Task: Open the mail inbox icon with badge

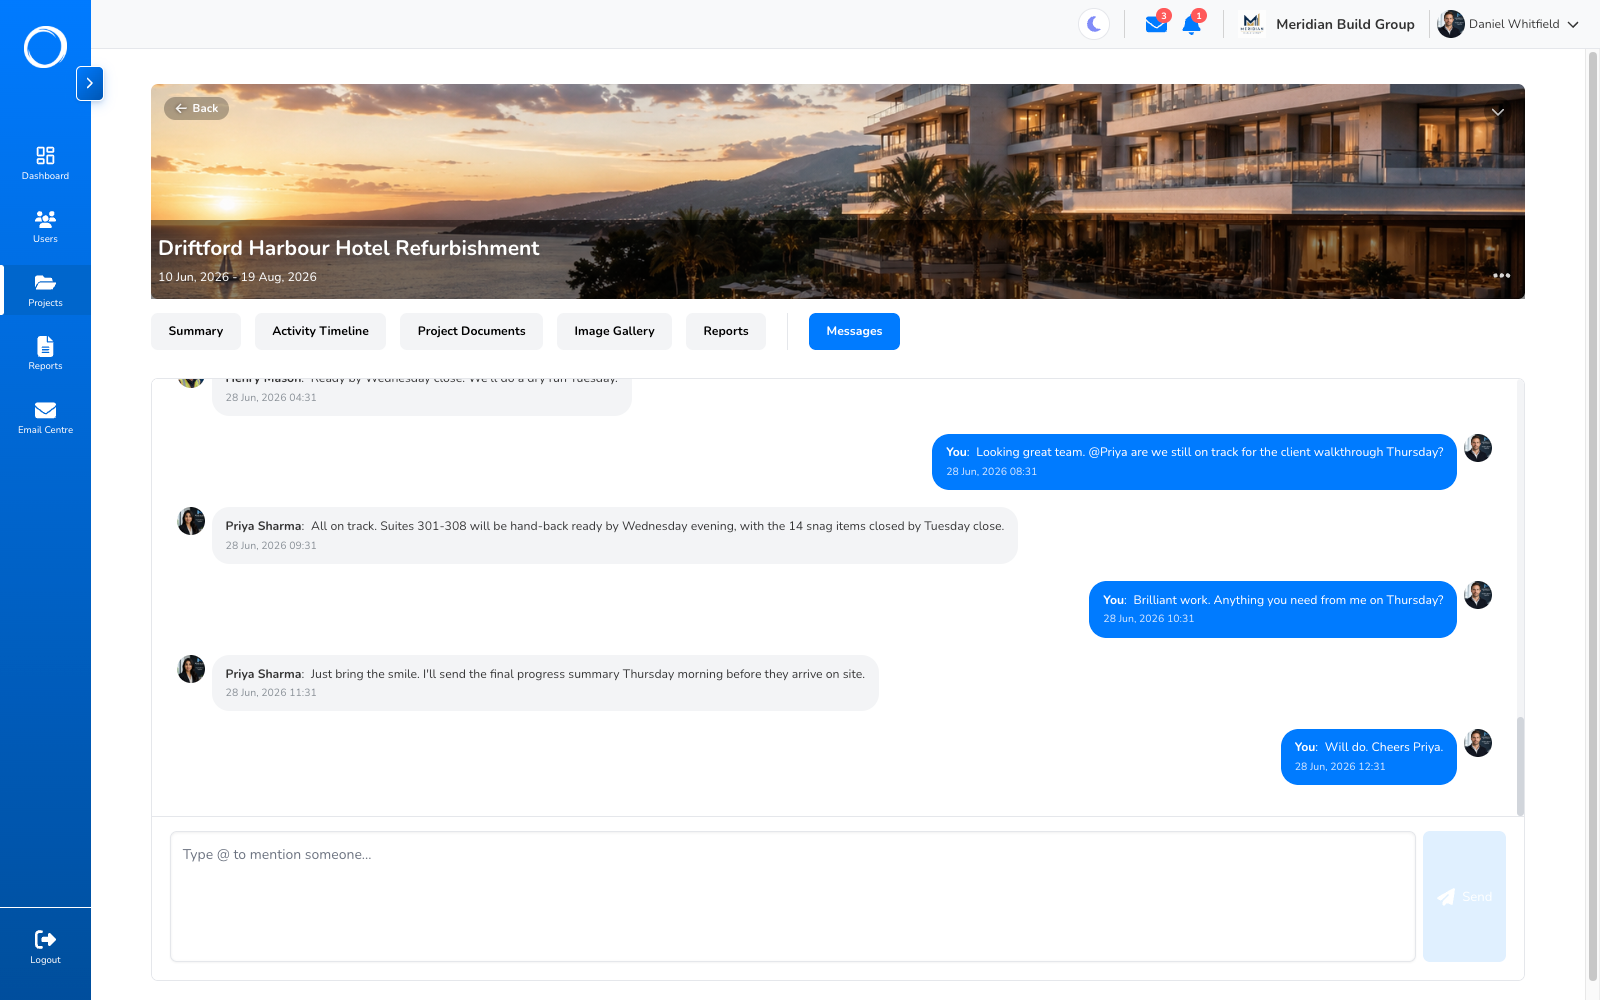Action: pos(1156,24)
